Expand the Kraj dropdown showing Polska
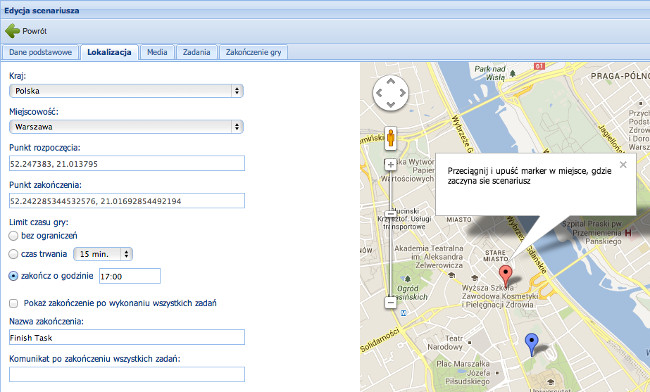Viewport: 650px width, 392px height. pyautogui.click(x=126, y=91)
